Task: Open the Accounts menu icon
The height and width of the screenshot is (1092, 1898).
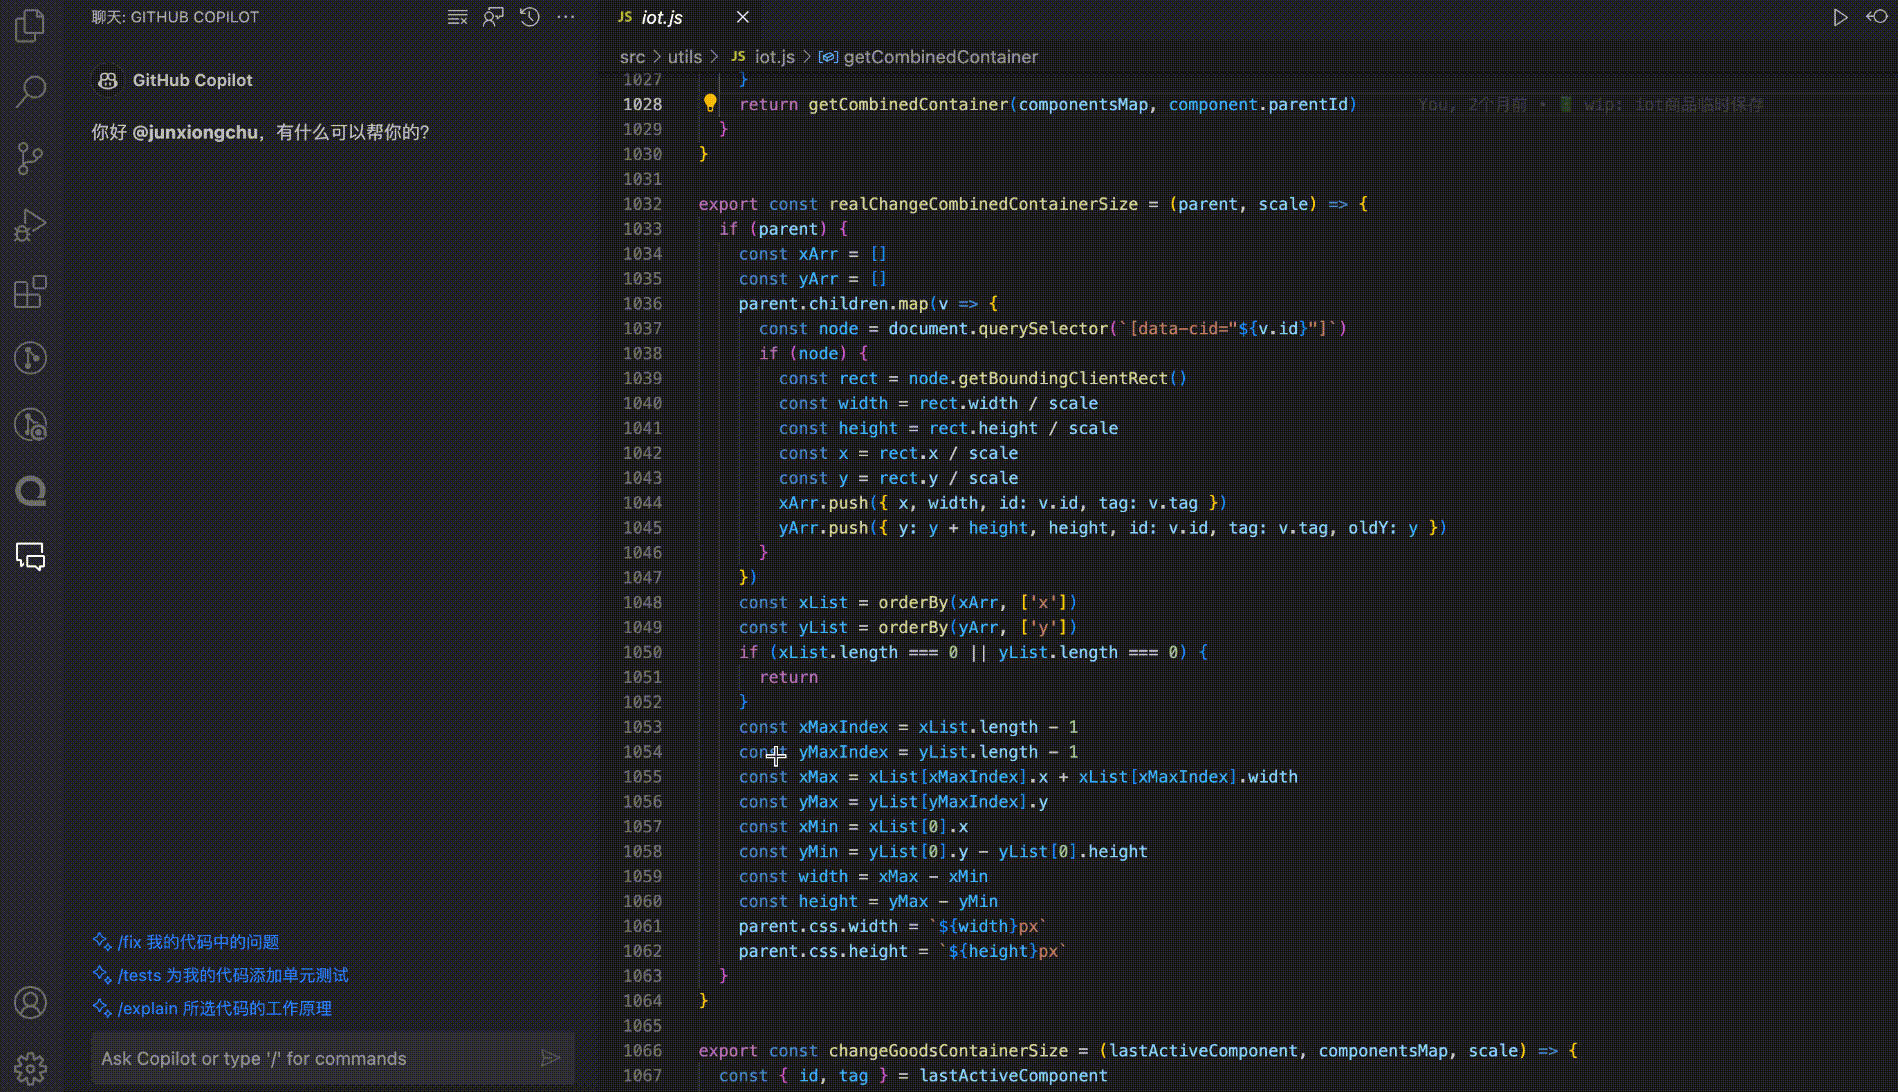Action: (30, 1002)
